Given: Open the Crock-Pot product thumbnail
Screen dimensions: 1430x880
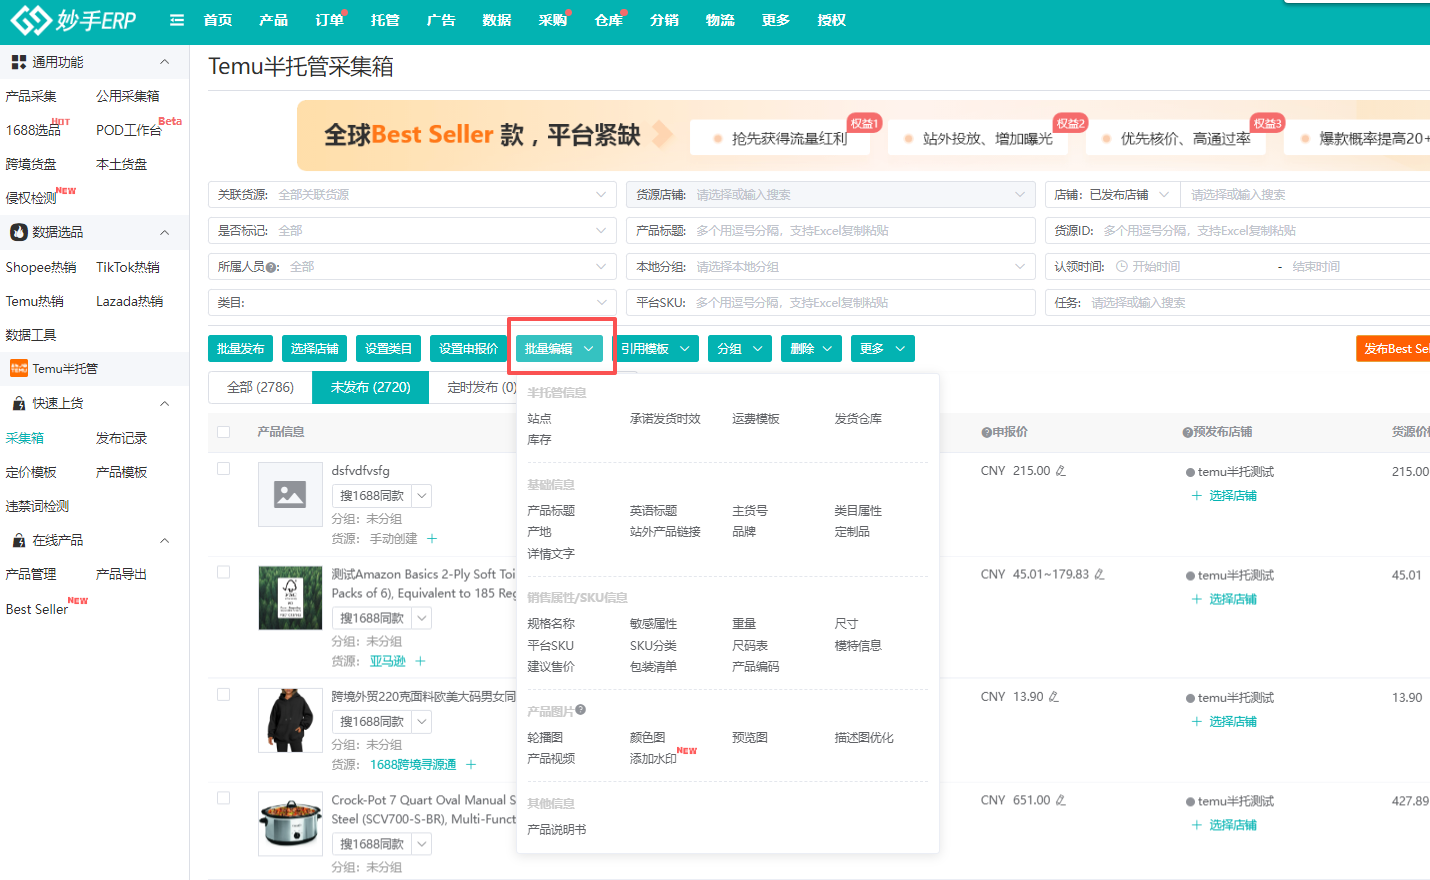Looking at the screenshot, I should [x=290, y=824].
